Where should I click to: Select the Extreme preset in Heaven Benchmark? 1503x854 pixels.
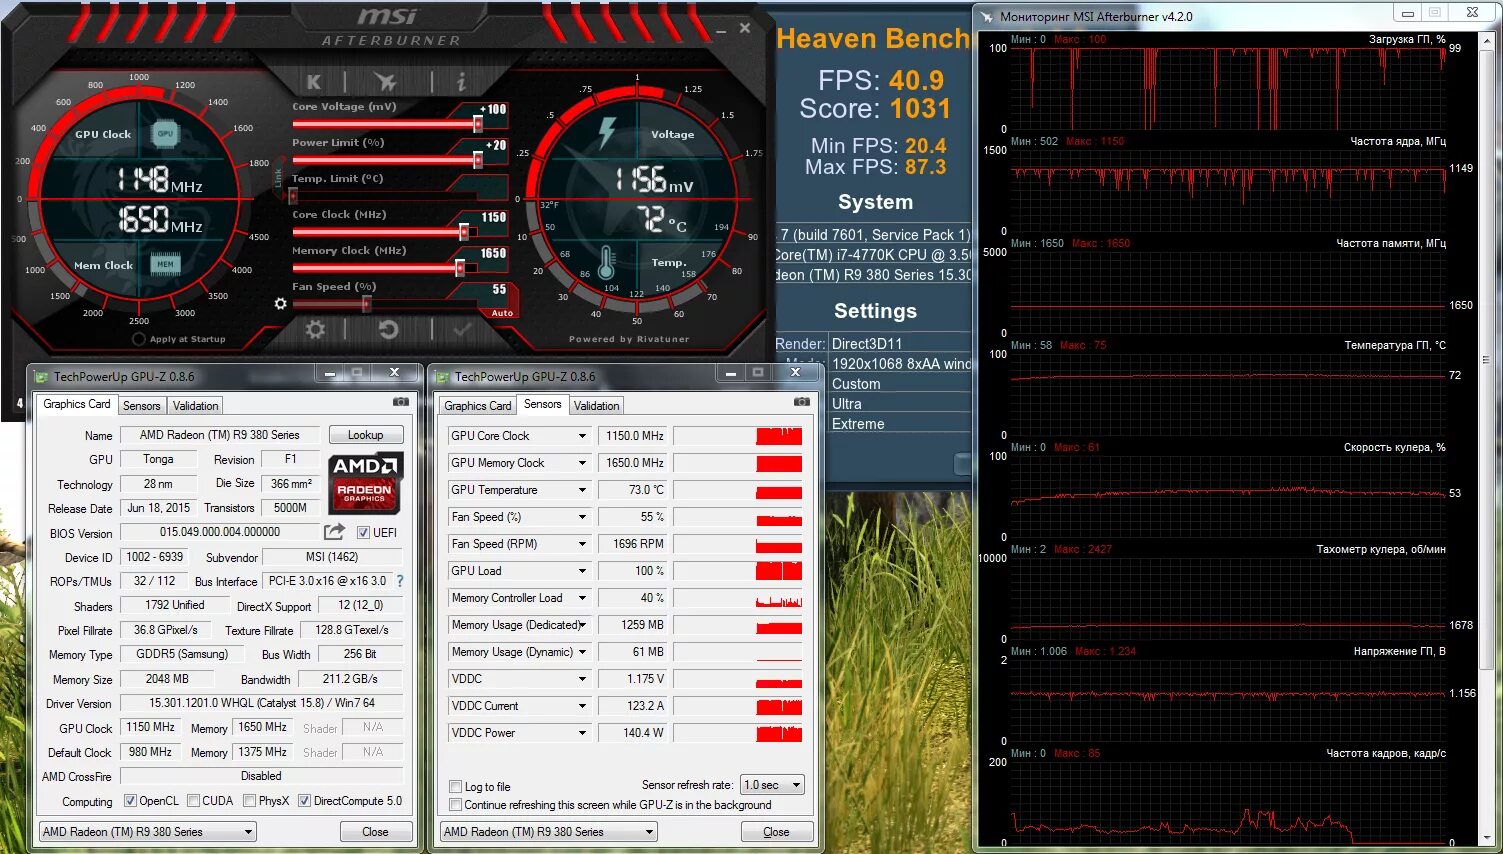[x=858, y=424]
